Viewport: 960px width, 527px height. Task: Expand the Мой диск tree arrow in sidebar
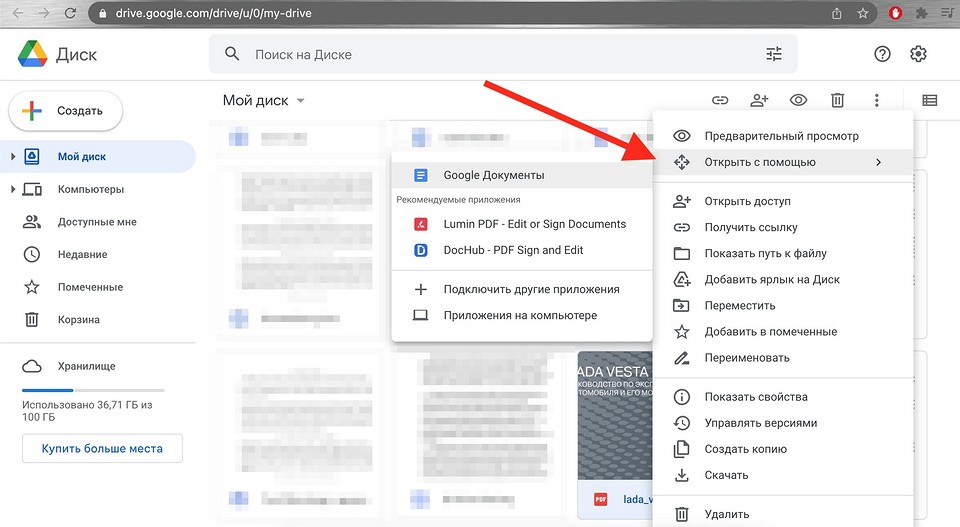click(x=13, y=157)
